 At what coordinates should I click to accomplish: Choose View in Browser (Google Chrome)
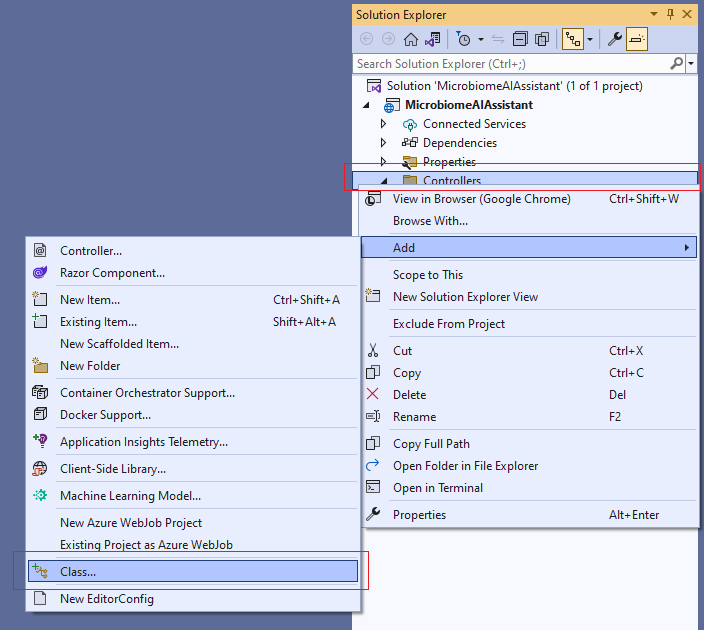[529, 199]
